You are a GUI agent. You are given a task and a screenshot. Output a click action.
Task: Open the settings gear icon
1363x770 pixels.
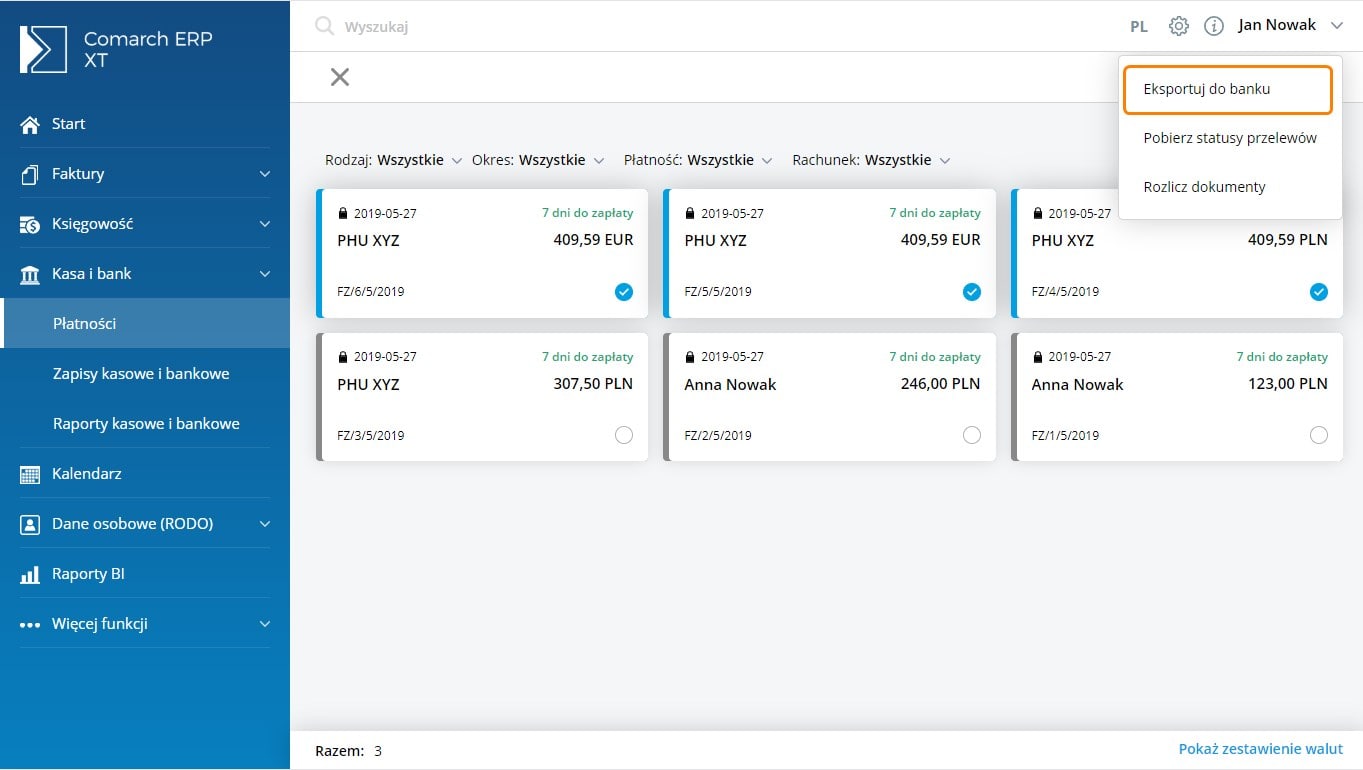pos(1179,26)
